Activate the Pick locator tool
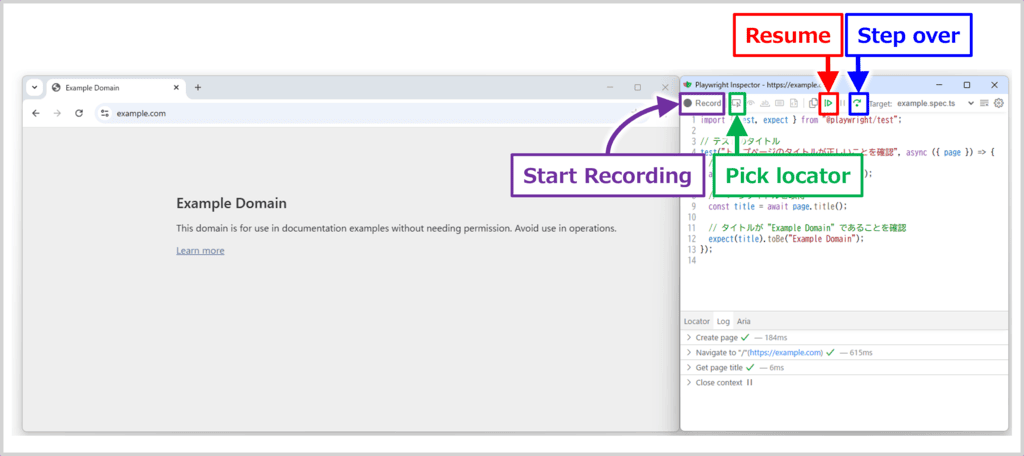Viewport: 1024px width, 456px height. point(737,103)
